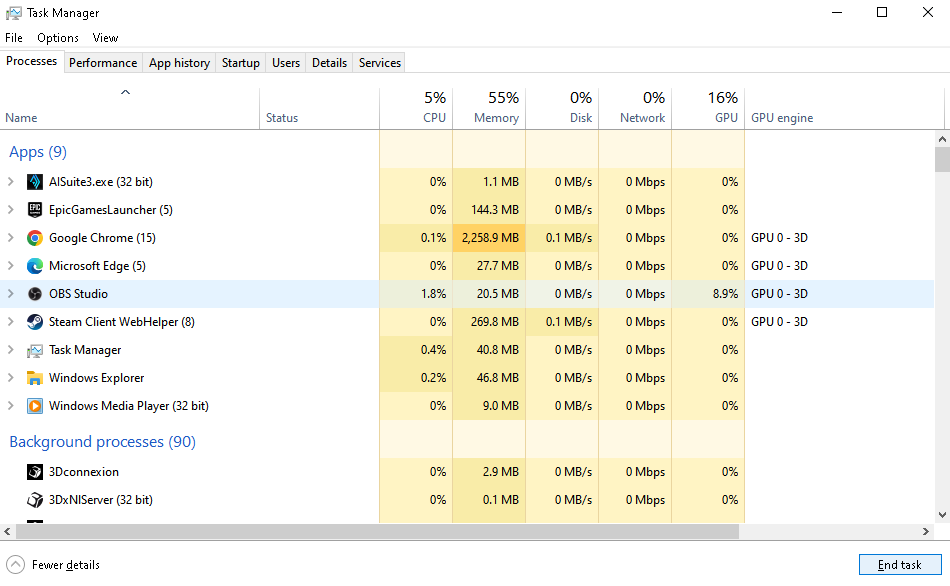Click the 3Dconnexion process icon
The image size is (950, 586).
pyautogui.click(x=35, y=471)
